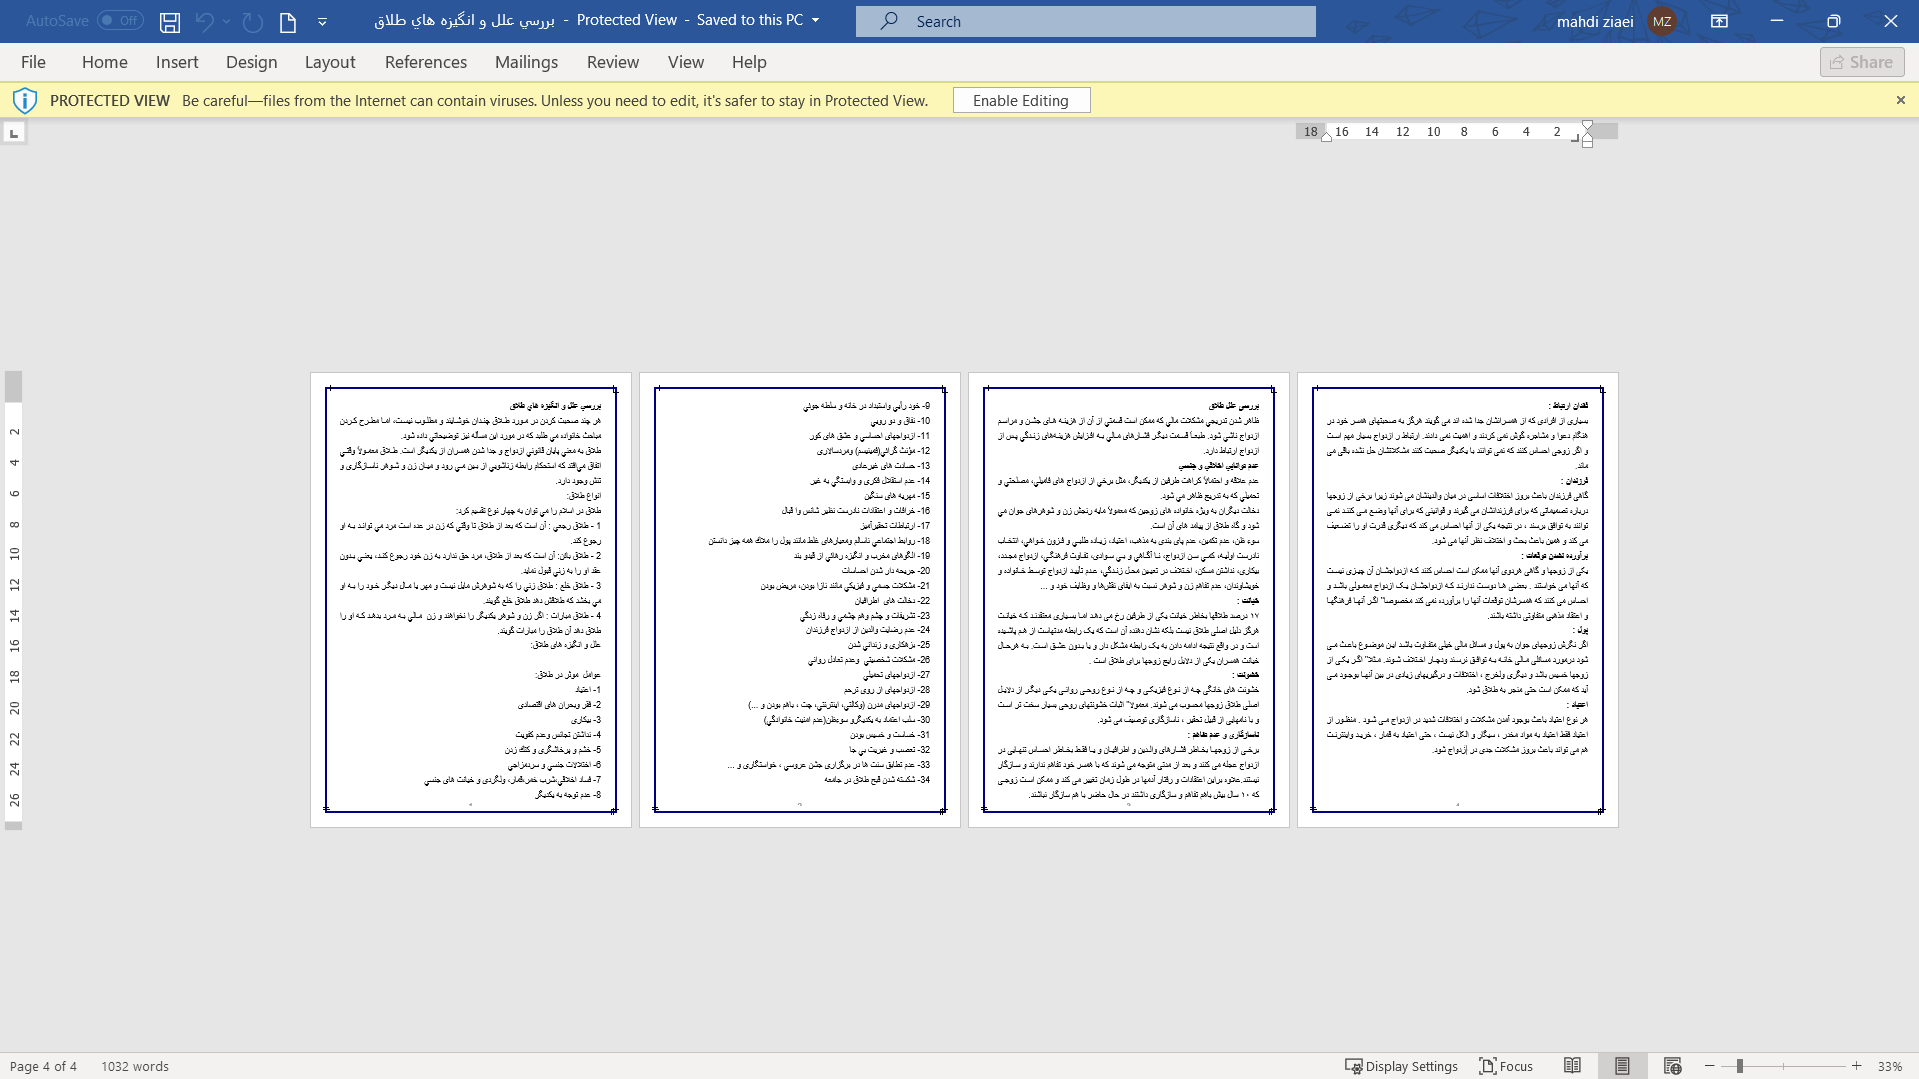Click the MZ account avatar
1919x1079 pixels.
(x=1662, y=21)
